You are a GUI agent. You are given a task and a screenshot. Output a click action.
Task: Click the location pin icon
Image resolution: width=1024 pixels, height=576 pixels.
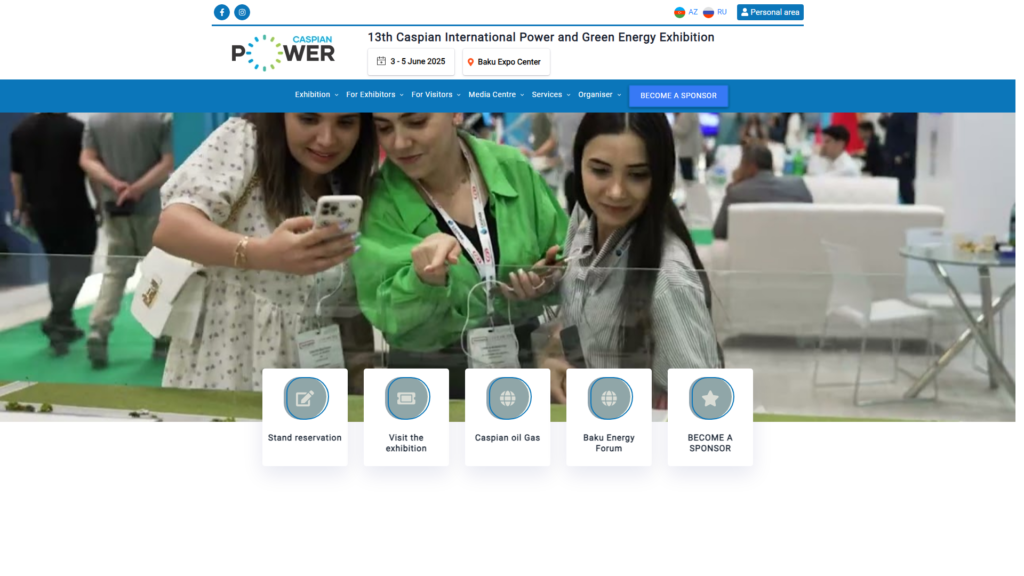point(470,62)
